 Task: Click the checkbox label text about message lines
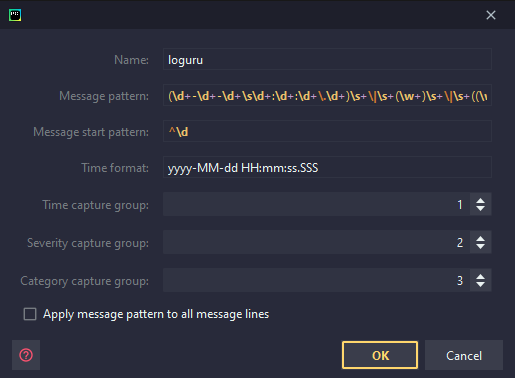click(x=156, y=314)
